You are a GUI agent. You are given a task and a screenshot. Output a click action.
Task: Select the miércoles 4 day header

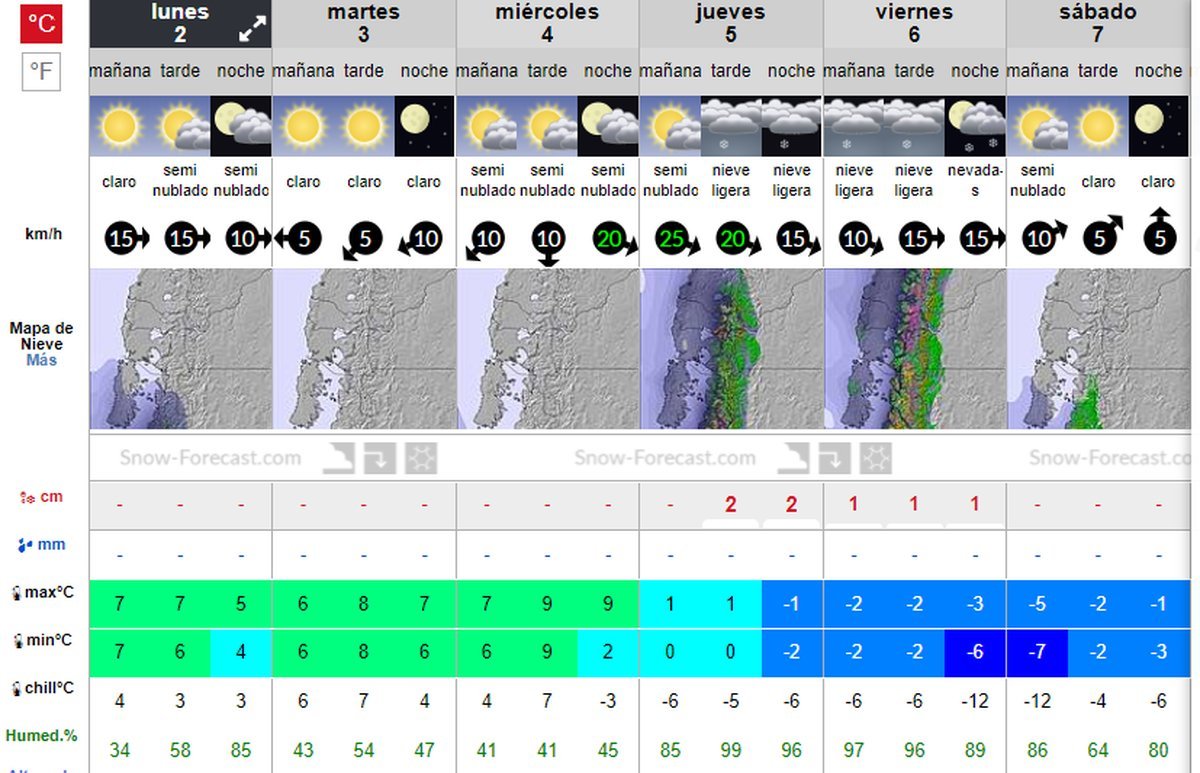pos(547,23)
